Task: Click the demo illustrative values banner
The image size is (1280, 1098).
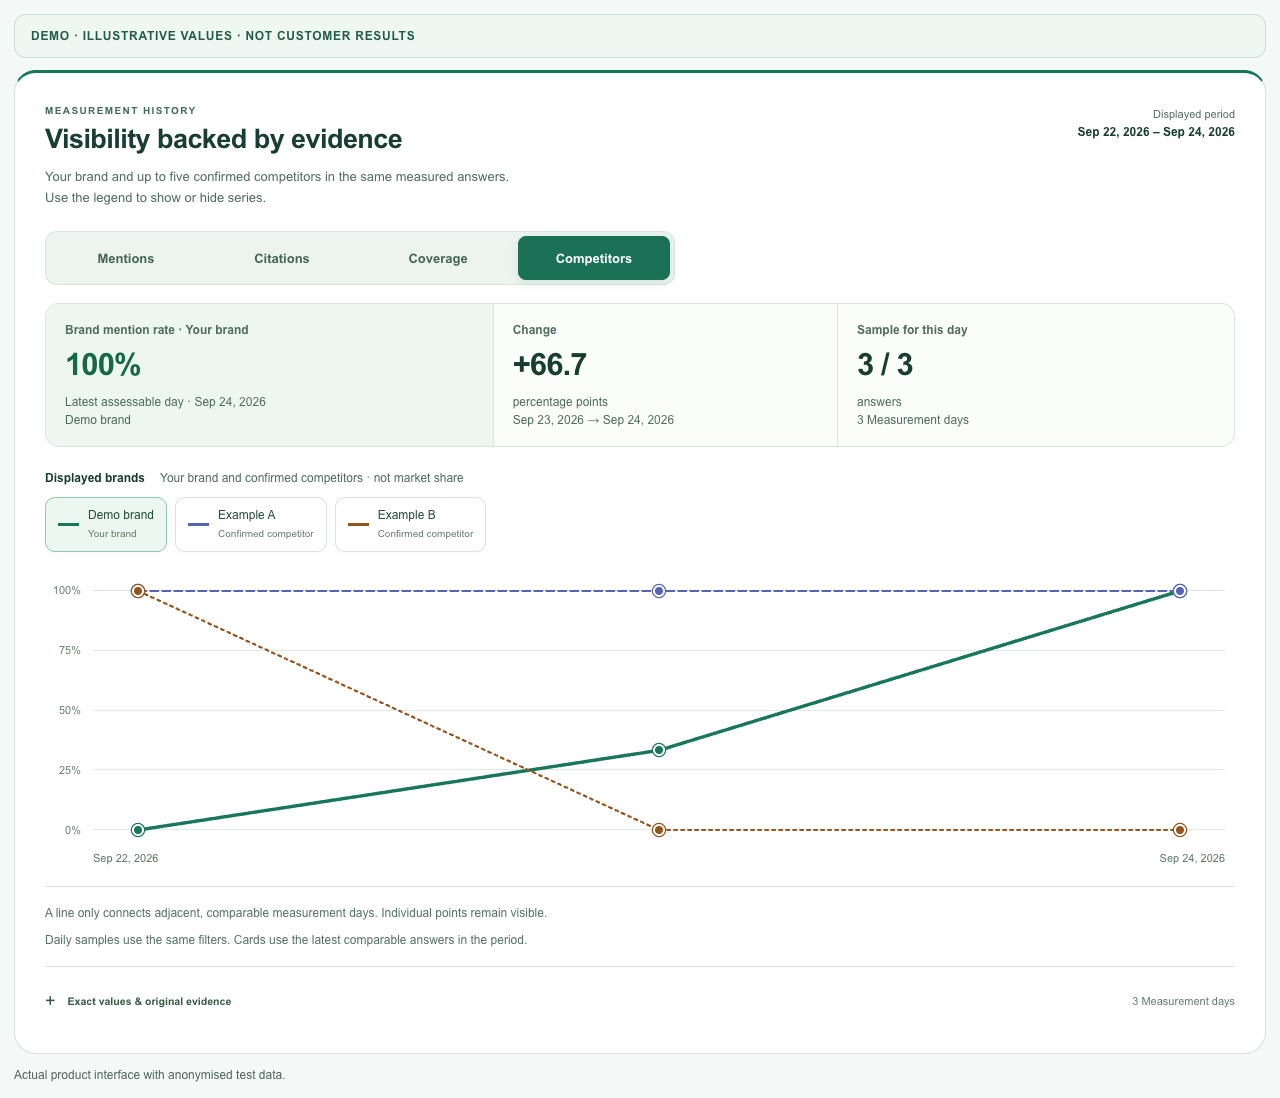Action: tap(640, 36)
